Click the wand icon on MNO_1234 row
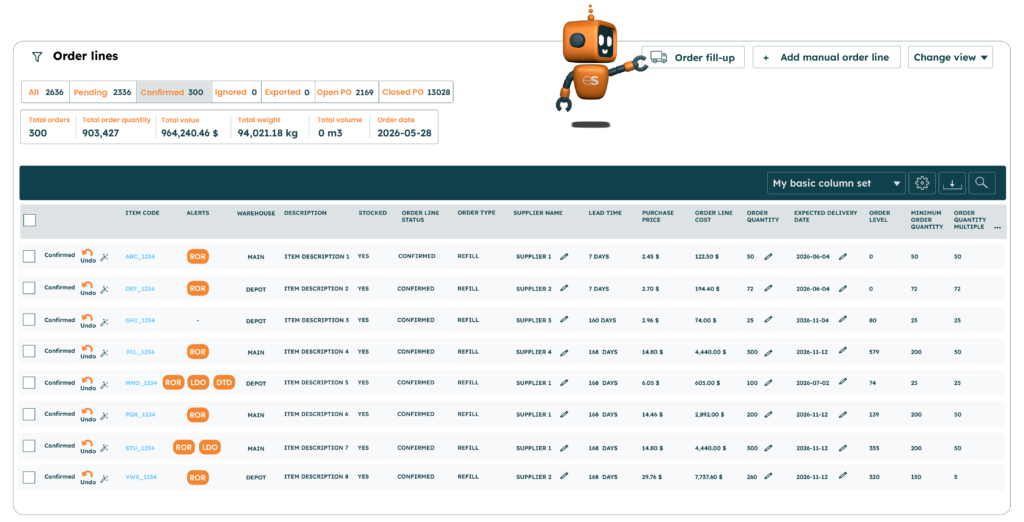The height and width of the screenshot is (522, 1024). (x=104, y=383)
